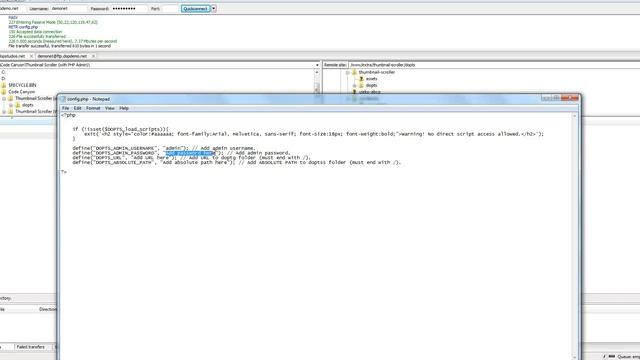
Task: Close the demonet@ftp.dopdemo.net tab with its X
Action: [93, 56]
